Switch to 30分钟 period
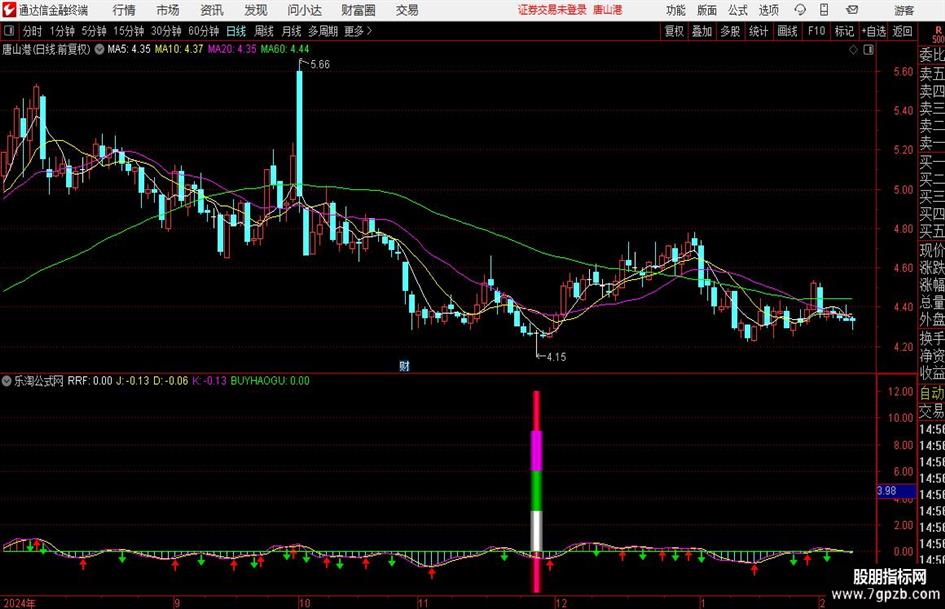The height and width of the screenshot is (609, 945). point(166,31)
